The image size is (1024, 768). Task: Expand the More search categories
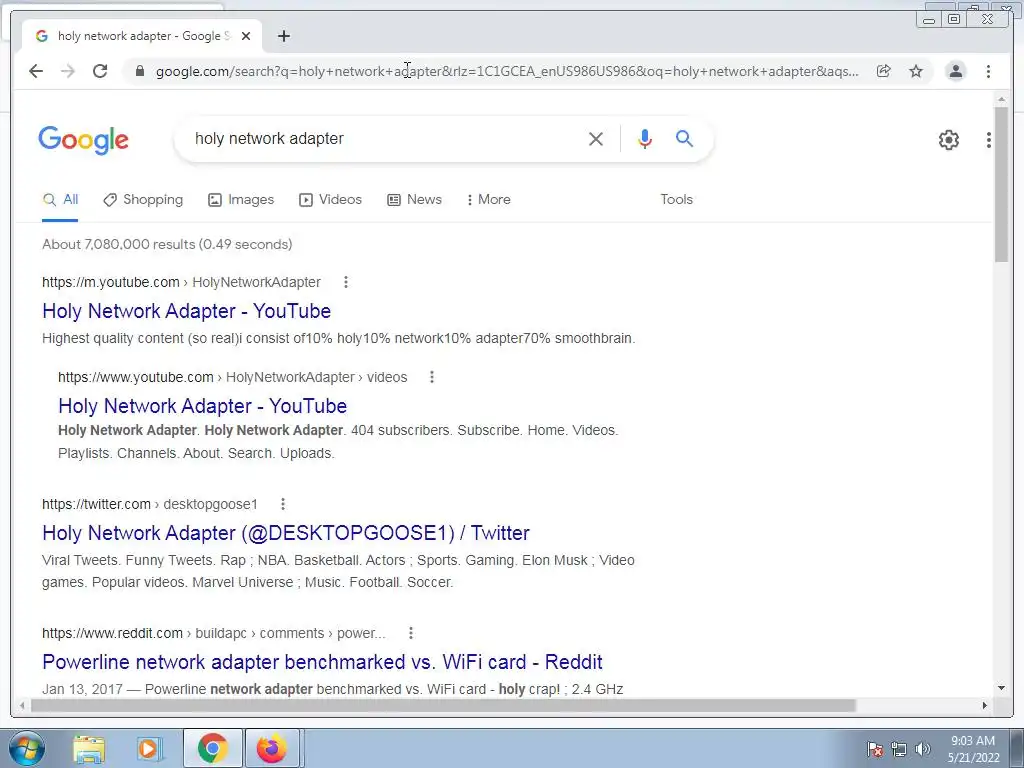(488, 200)
